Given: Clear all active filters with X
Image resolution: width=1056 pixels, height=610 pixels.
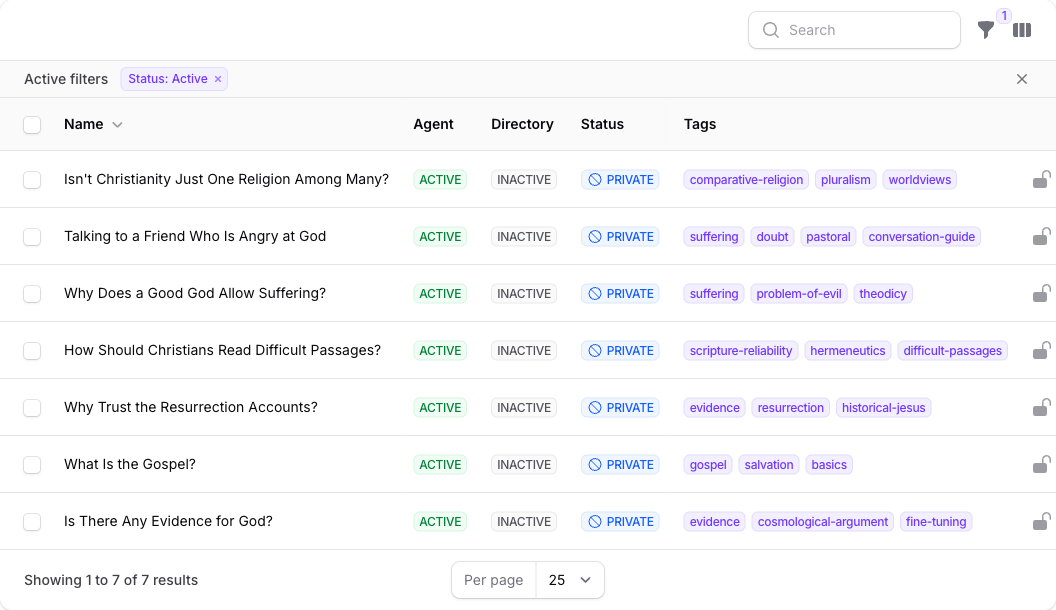Looking at the screenshot, I should (1022, 79).
